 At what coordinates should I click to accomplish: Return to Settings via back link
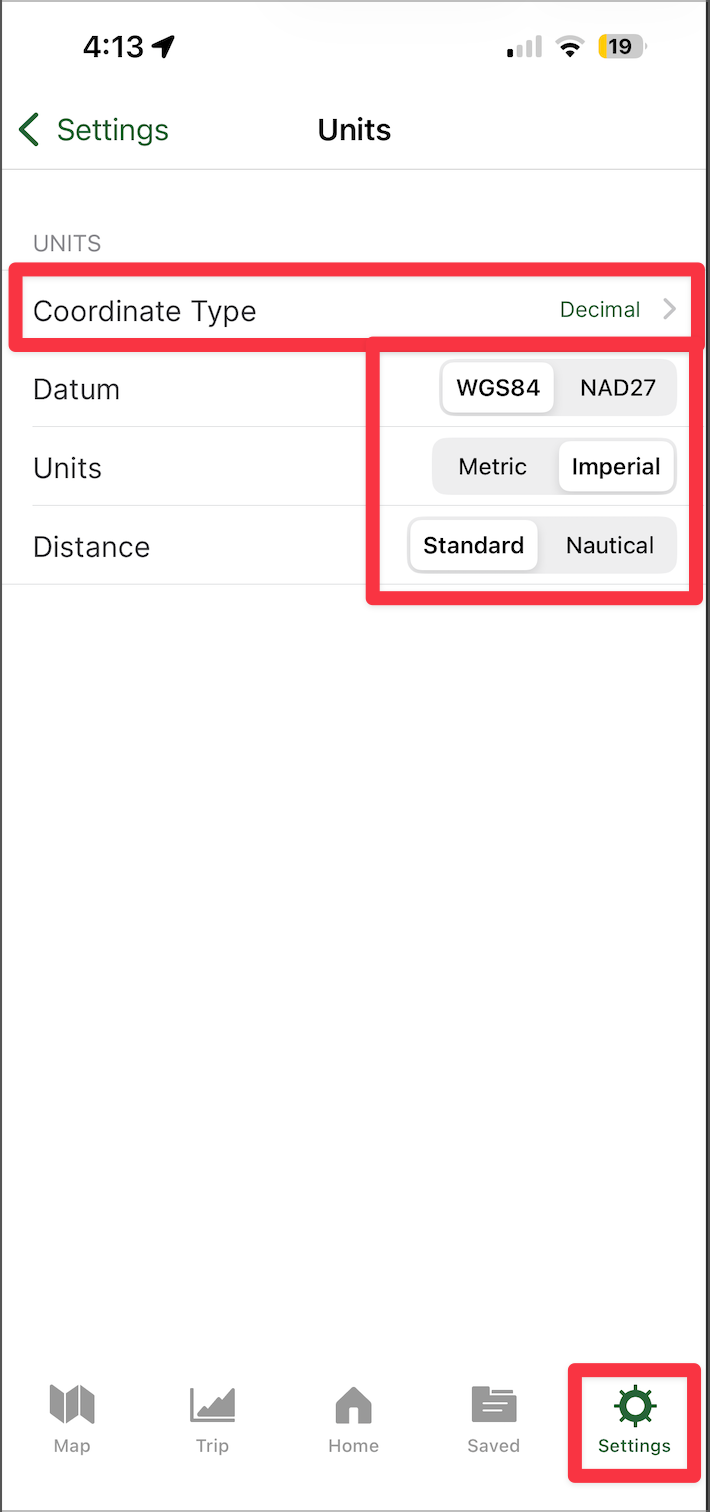93,130
